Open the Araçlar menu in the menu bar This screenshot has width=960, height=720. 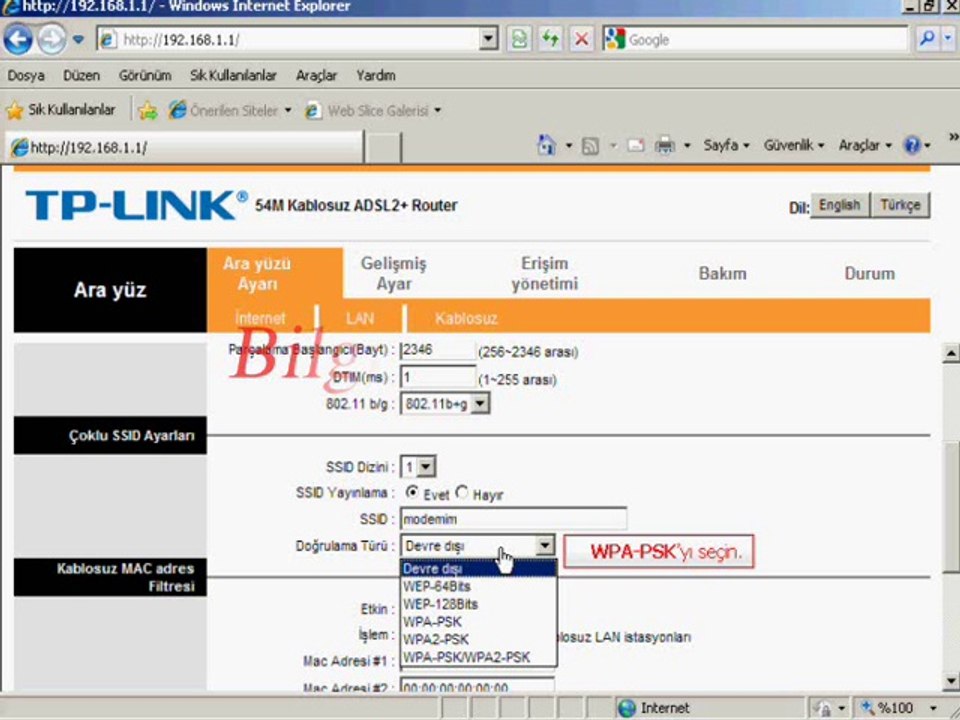(317, 75)
